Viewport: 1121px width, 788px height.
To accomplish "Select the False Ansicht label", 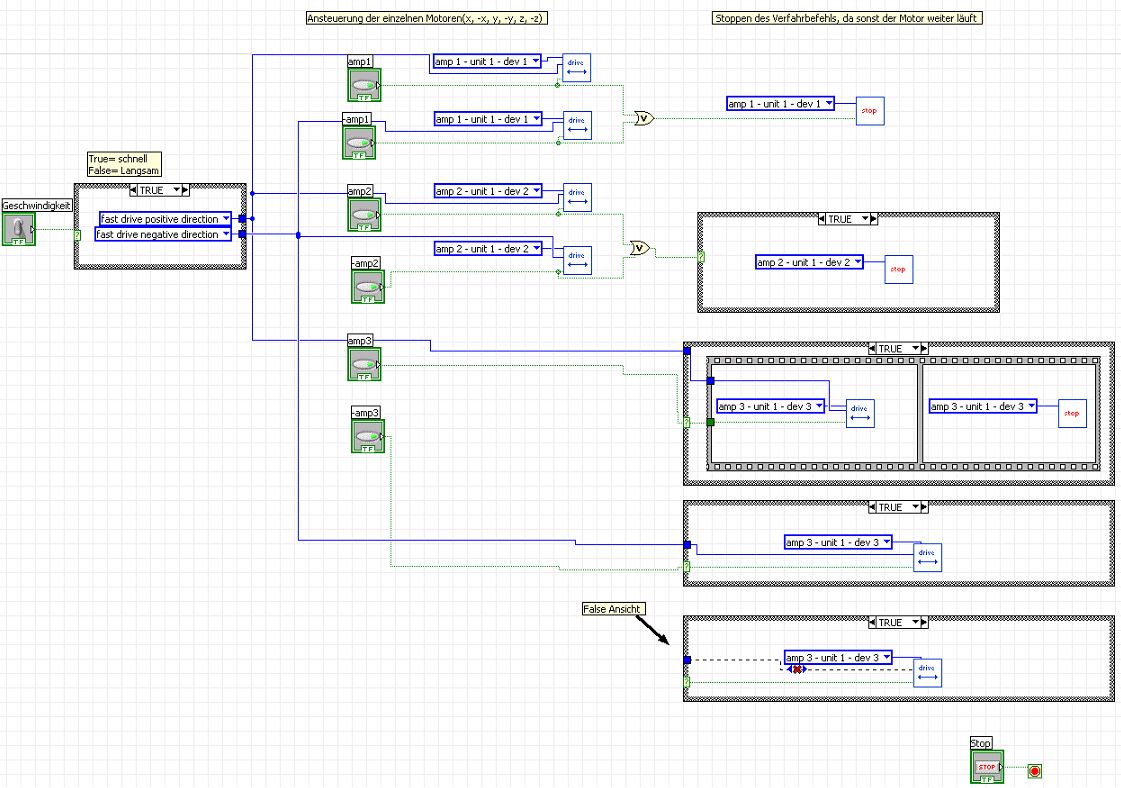I will point(613,609).
